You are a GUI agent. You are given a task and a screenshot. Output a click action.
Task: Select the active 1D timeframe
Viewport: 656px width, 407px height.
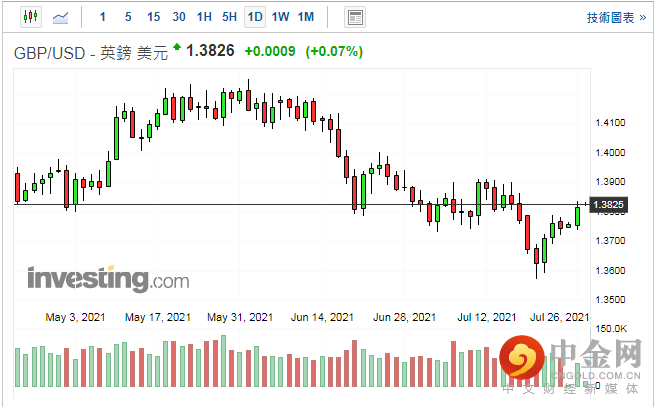tap(255, 17)
